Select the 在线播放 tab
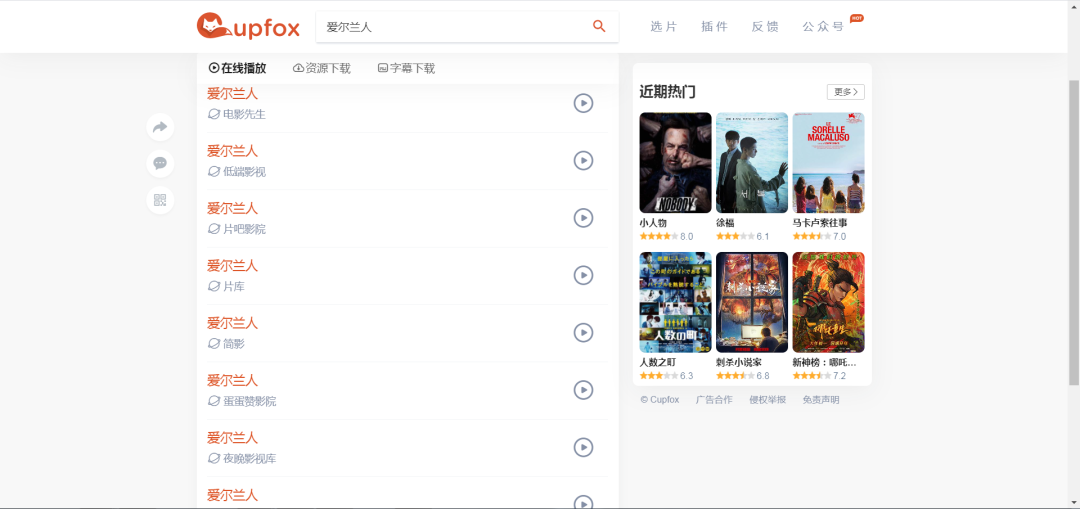Image resolution: width=1080 pixels, height=509 pixels. (x=238, y=68)
